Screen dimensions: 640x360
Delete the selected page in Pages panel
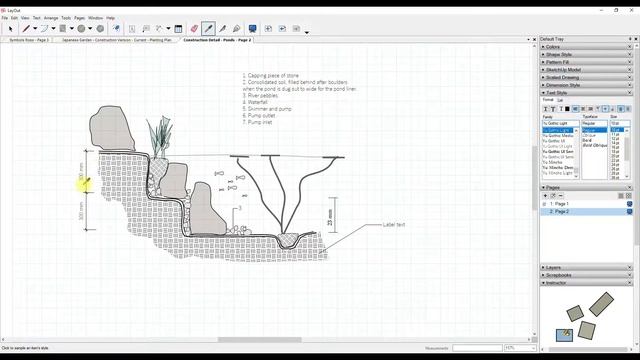pos(560,196)
